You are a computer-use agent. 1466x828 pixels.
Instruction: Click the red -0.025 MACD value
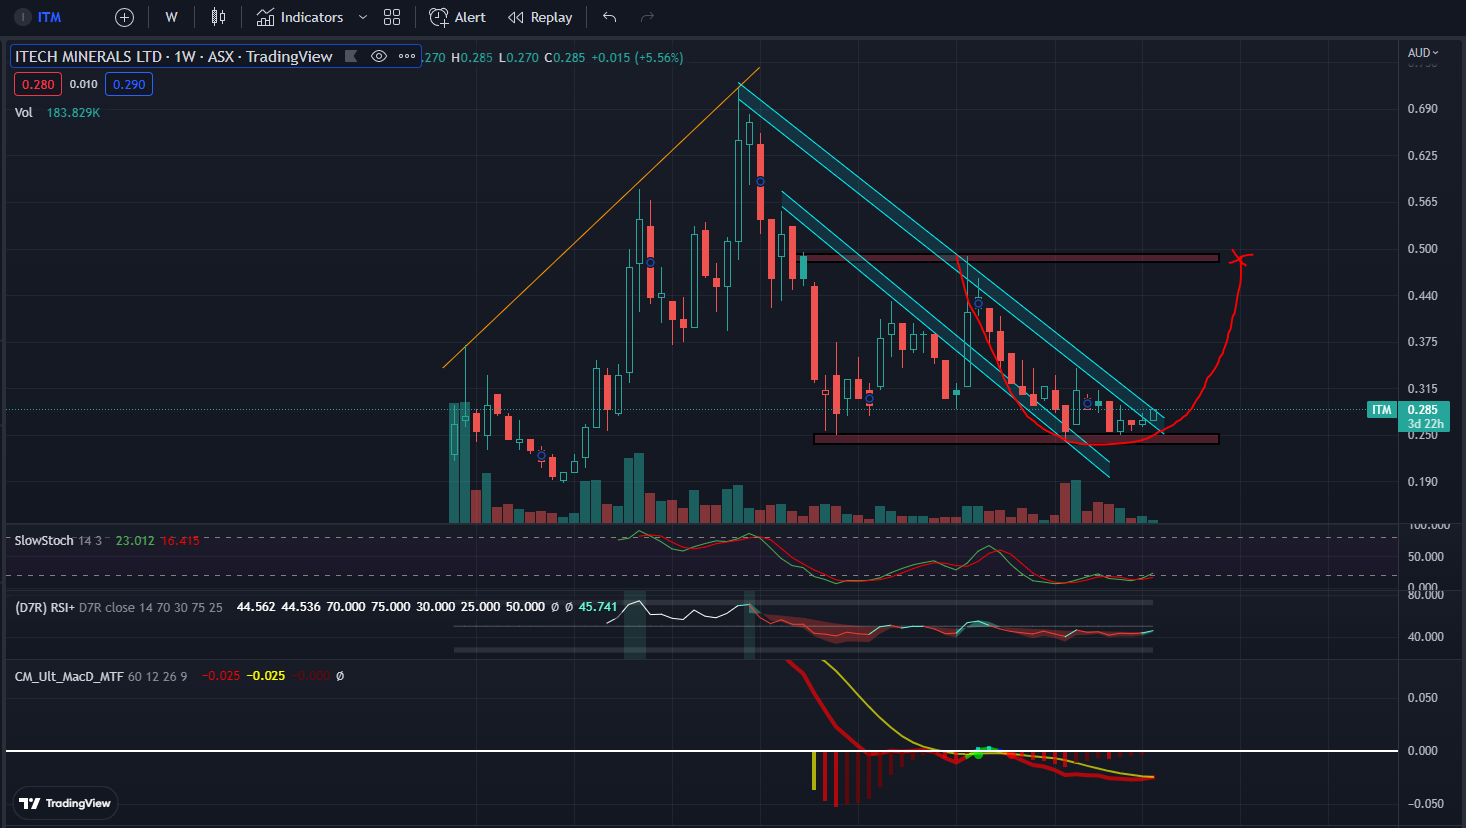tap(221, 676)
